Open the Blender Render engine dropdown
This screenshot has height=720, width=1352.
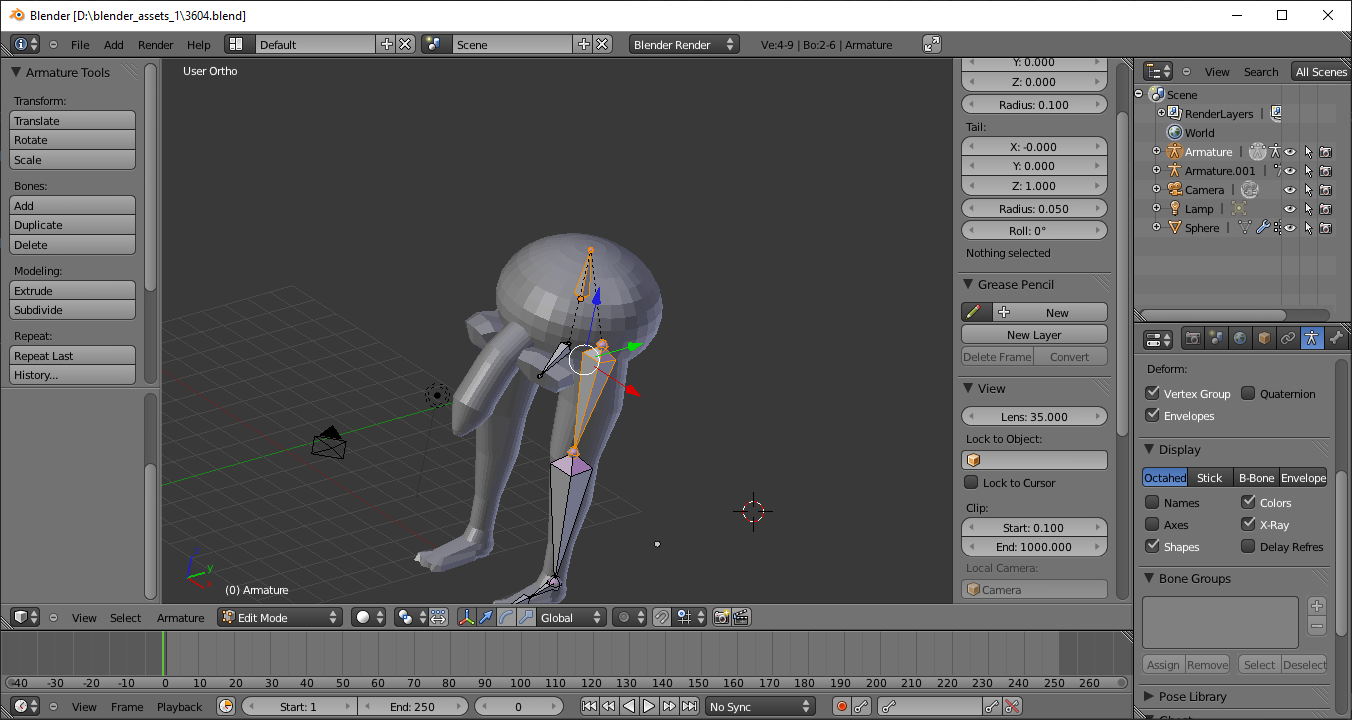[684, 45]
